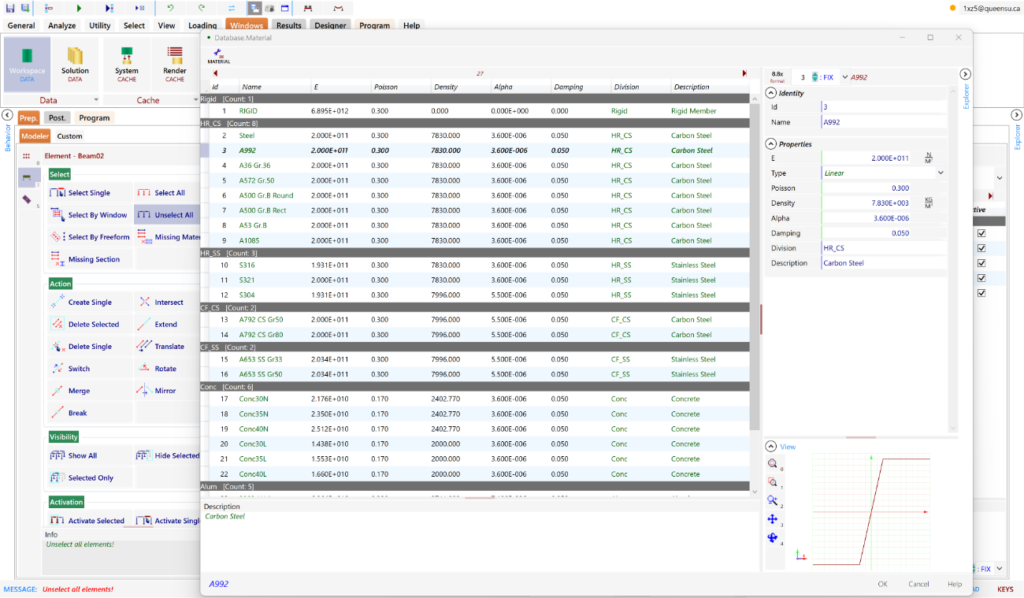The width and height of the screenshot is (1024, 598).
Task: Collapse the View section
Action: coord(771,447)
